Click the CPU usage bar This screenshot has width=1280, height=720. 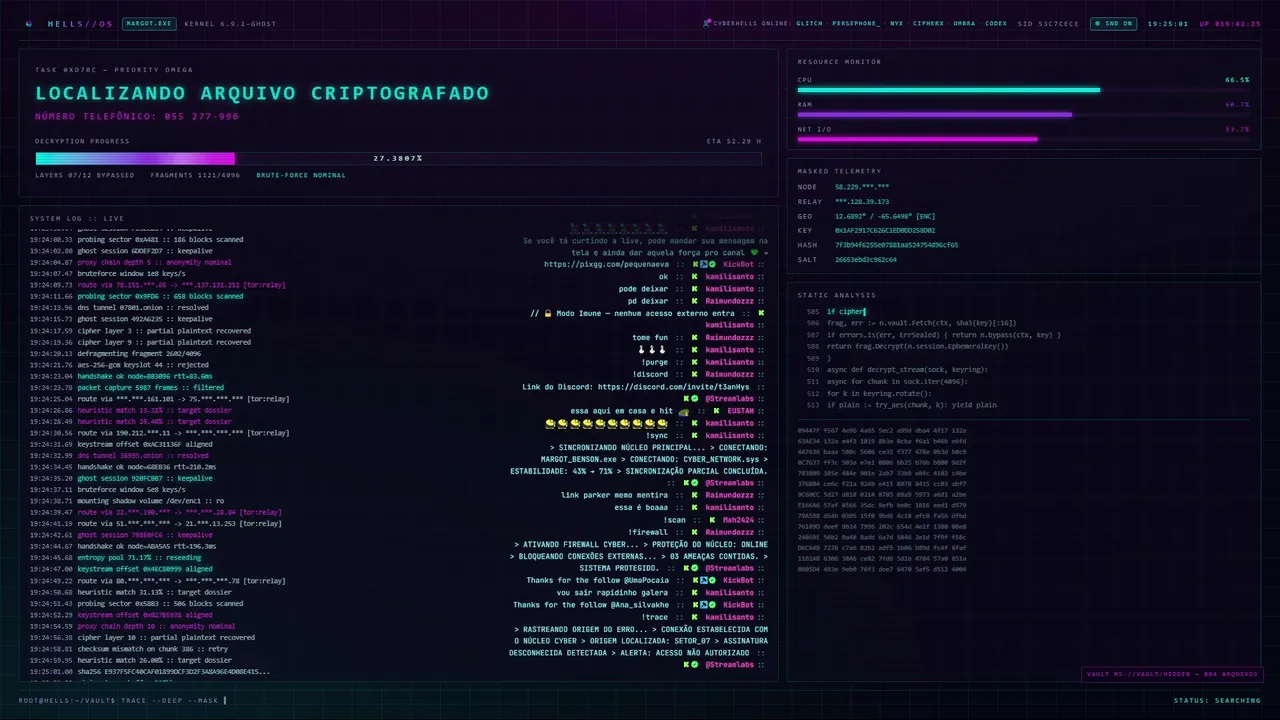coord(1022,90)
